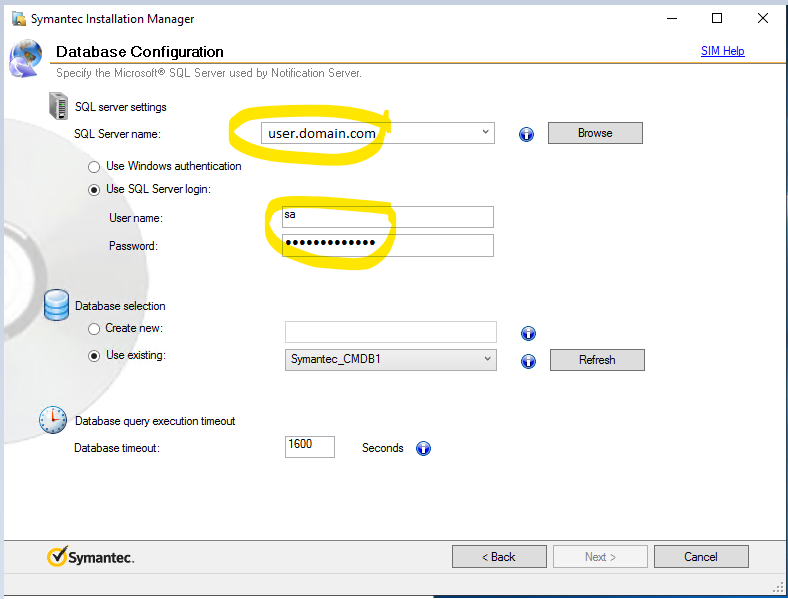
Task: Refresh the existing database list
Action: (597, 360)
